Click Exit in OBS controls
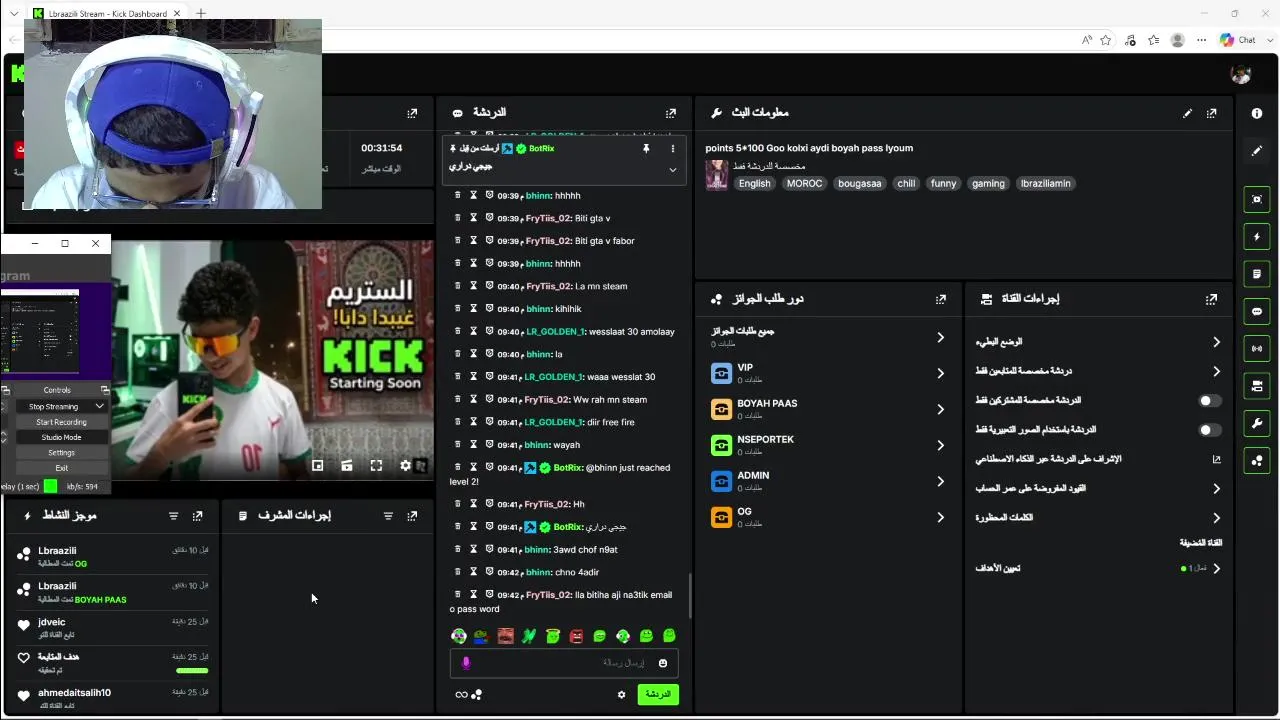This screenshot has height=720, width=1280. [x=61, y=468]
